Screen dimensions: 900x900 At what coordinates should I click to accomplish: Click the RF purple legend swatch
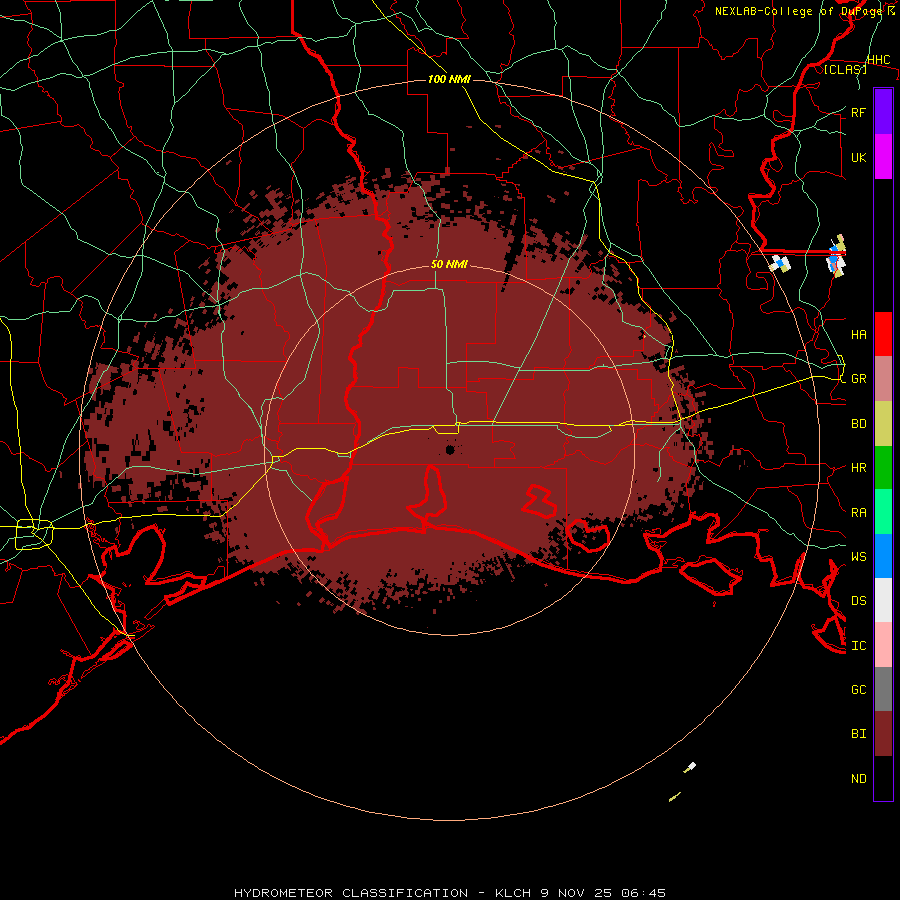tap(883, 112)
